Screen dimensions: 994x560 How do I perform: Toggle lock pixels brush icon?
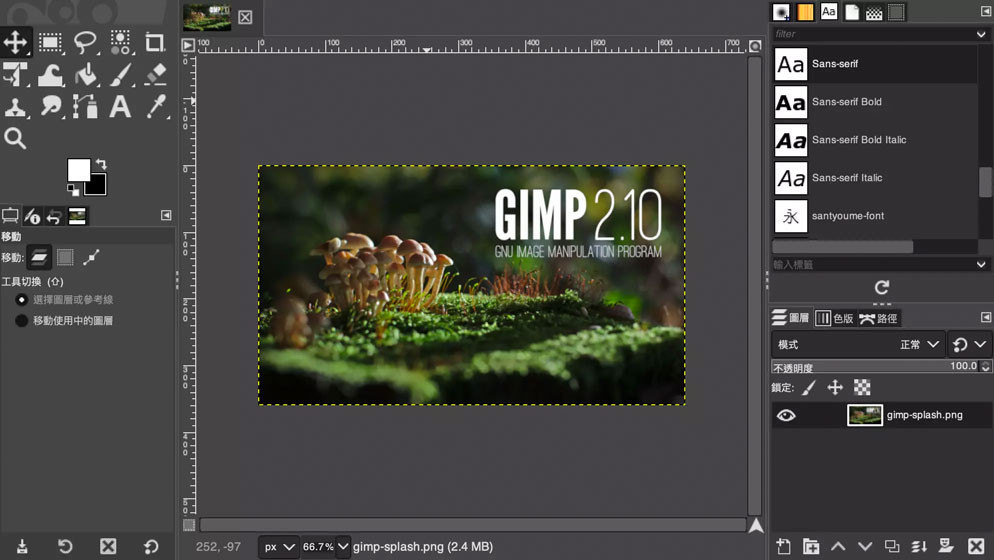pos(808,387)
